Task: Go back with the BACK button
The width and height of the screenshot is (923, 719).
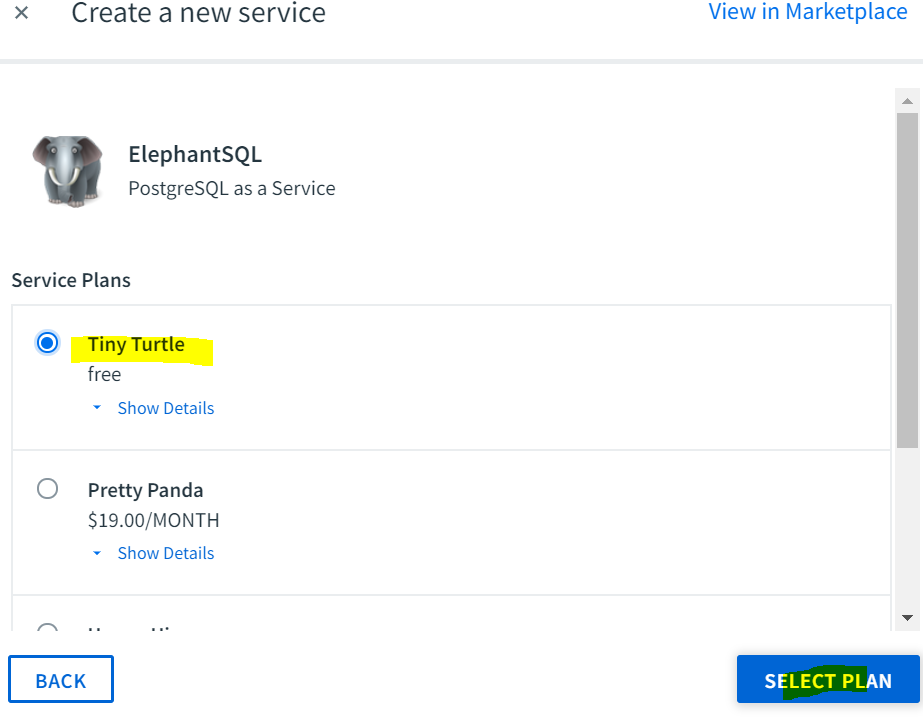Action: (x=61, y=680)
